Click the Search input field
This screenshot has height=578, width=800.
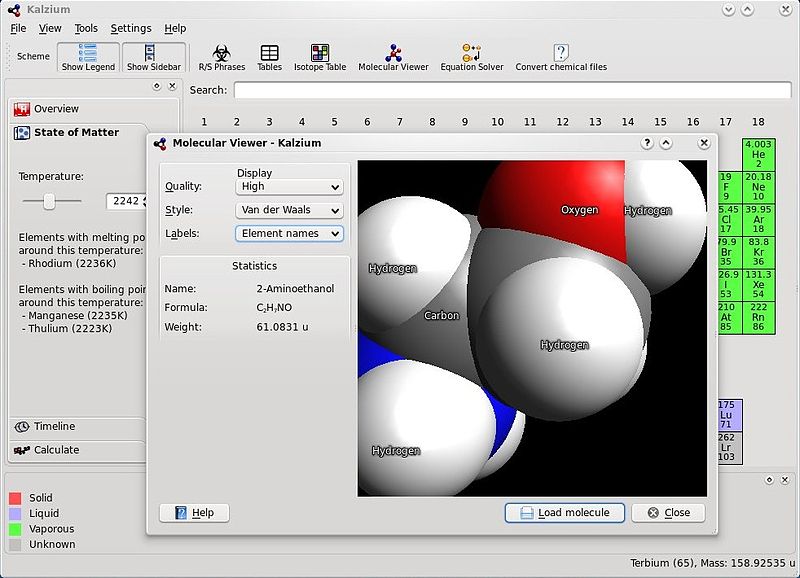pos(512,90)
